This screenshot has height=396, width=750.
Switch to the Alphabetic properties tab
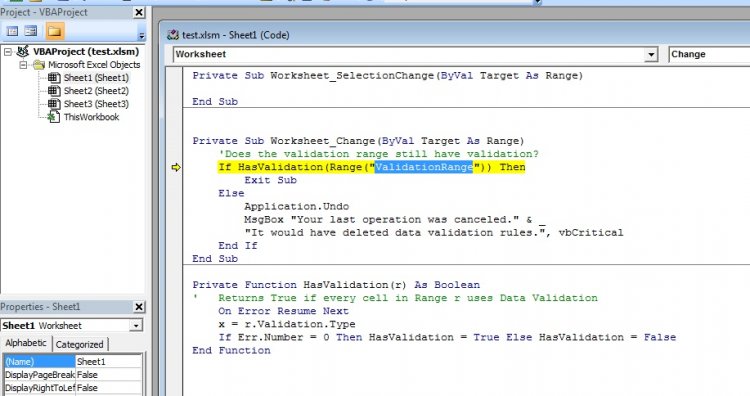(x=26, y=343)
